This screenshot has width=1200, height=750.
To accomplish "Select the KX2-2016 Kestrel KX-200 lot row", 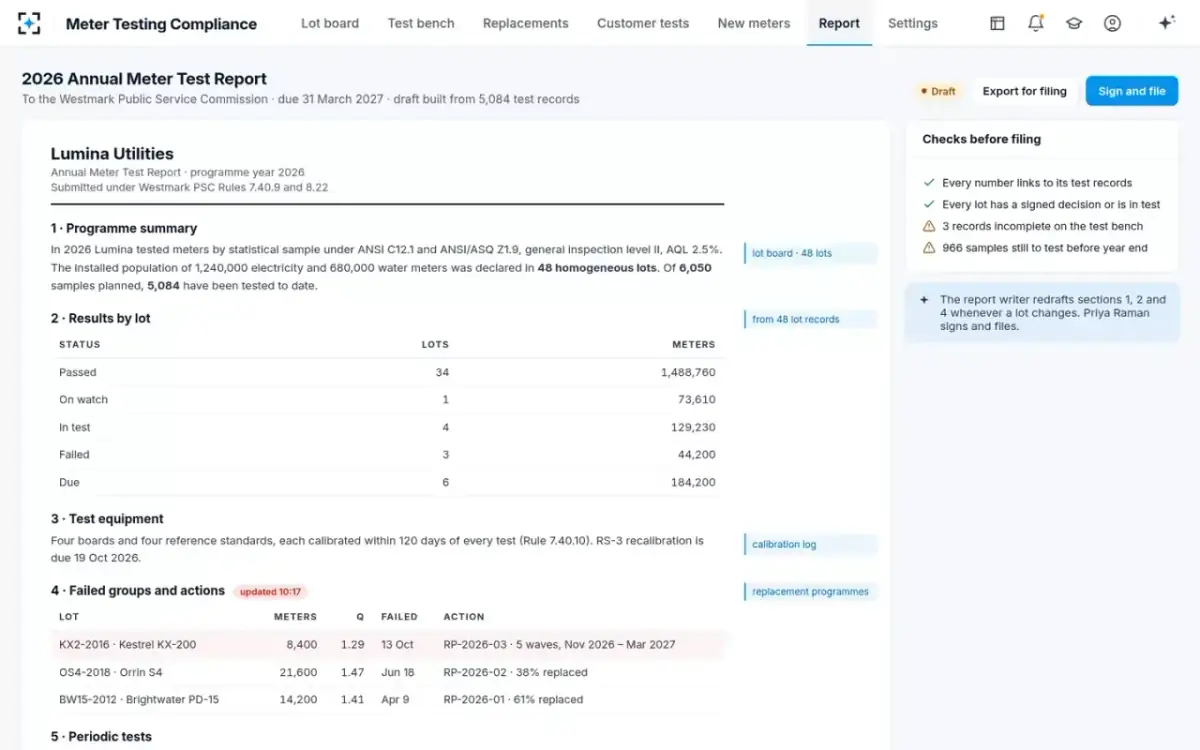I will click(x=388, y=645).
